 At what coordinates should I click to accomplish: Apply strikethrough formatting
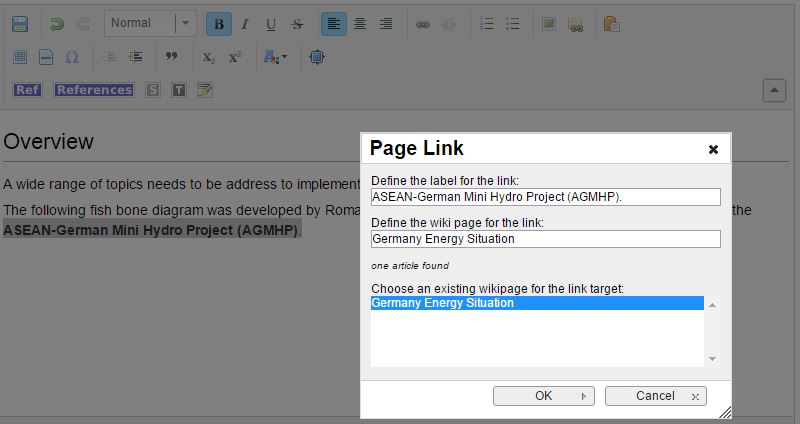click(296, 24)
